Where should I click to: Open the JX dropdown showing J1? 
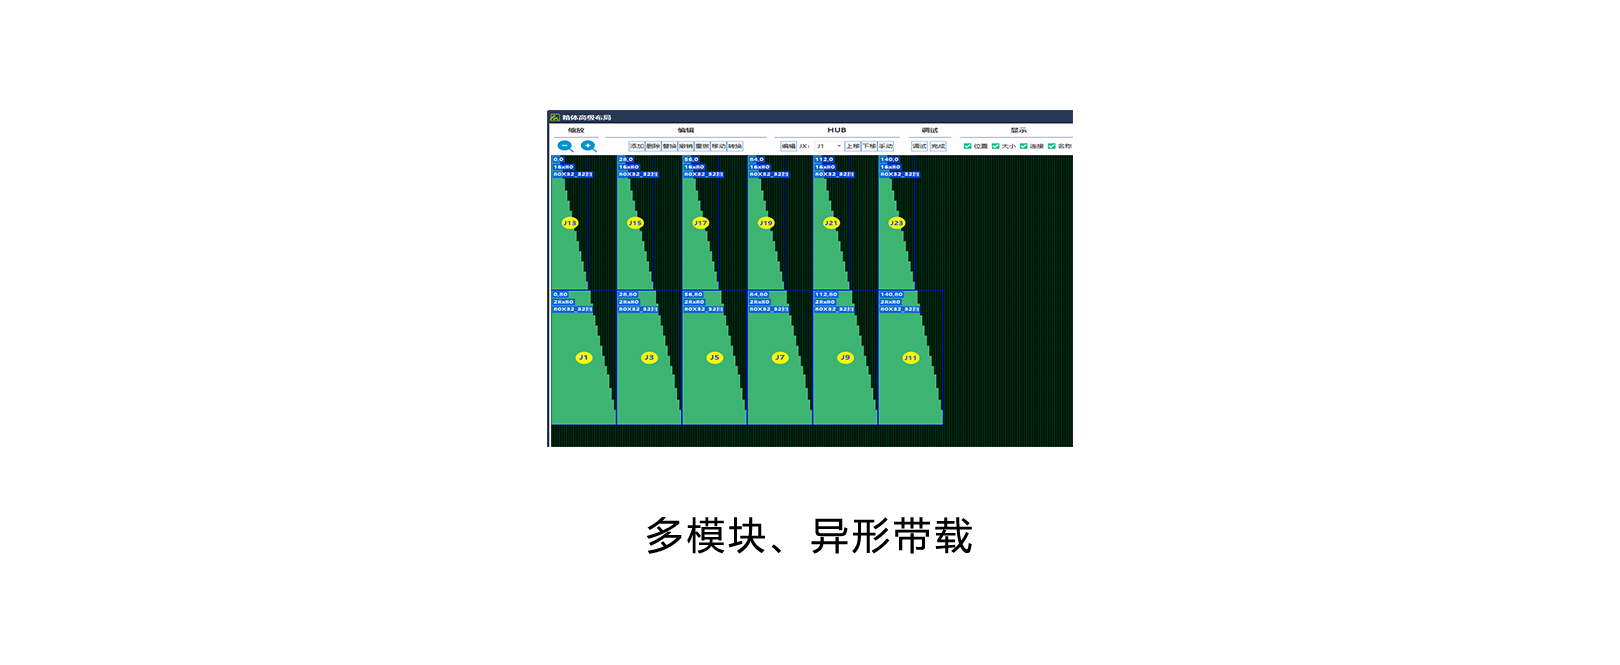(829, 146)
